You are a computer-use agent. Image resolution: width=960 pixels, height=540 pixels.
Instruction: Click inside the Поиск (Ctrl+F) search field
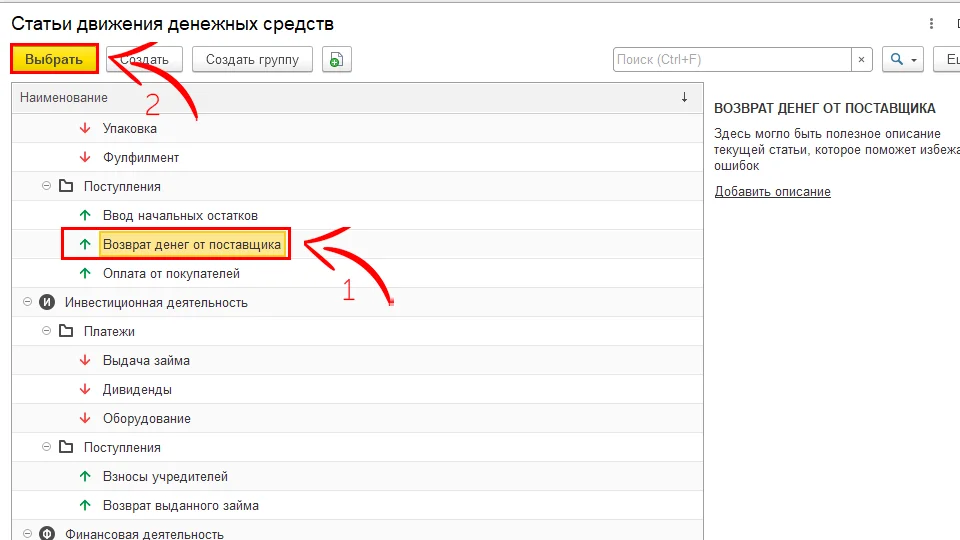tap(732, 60)
